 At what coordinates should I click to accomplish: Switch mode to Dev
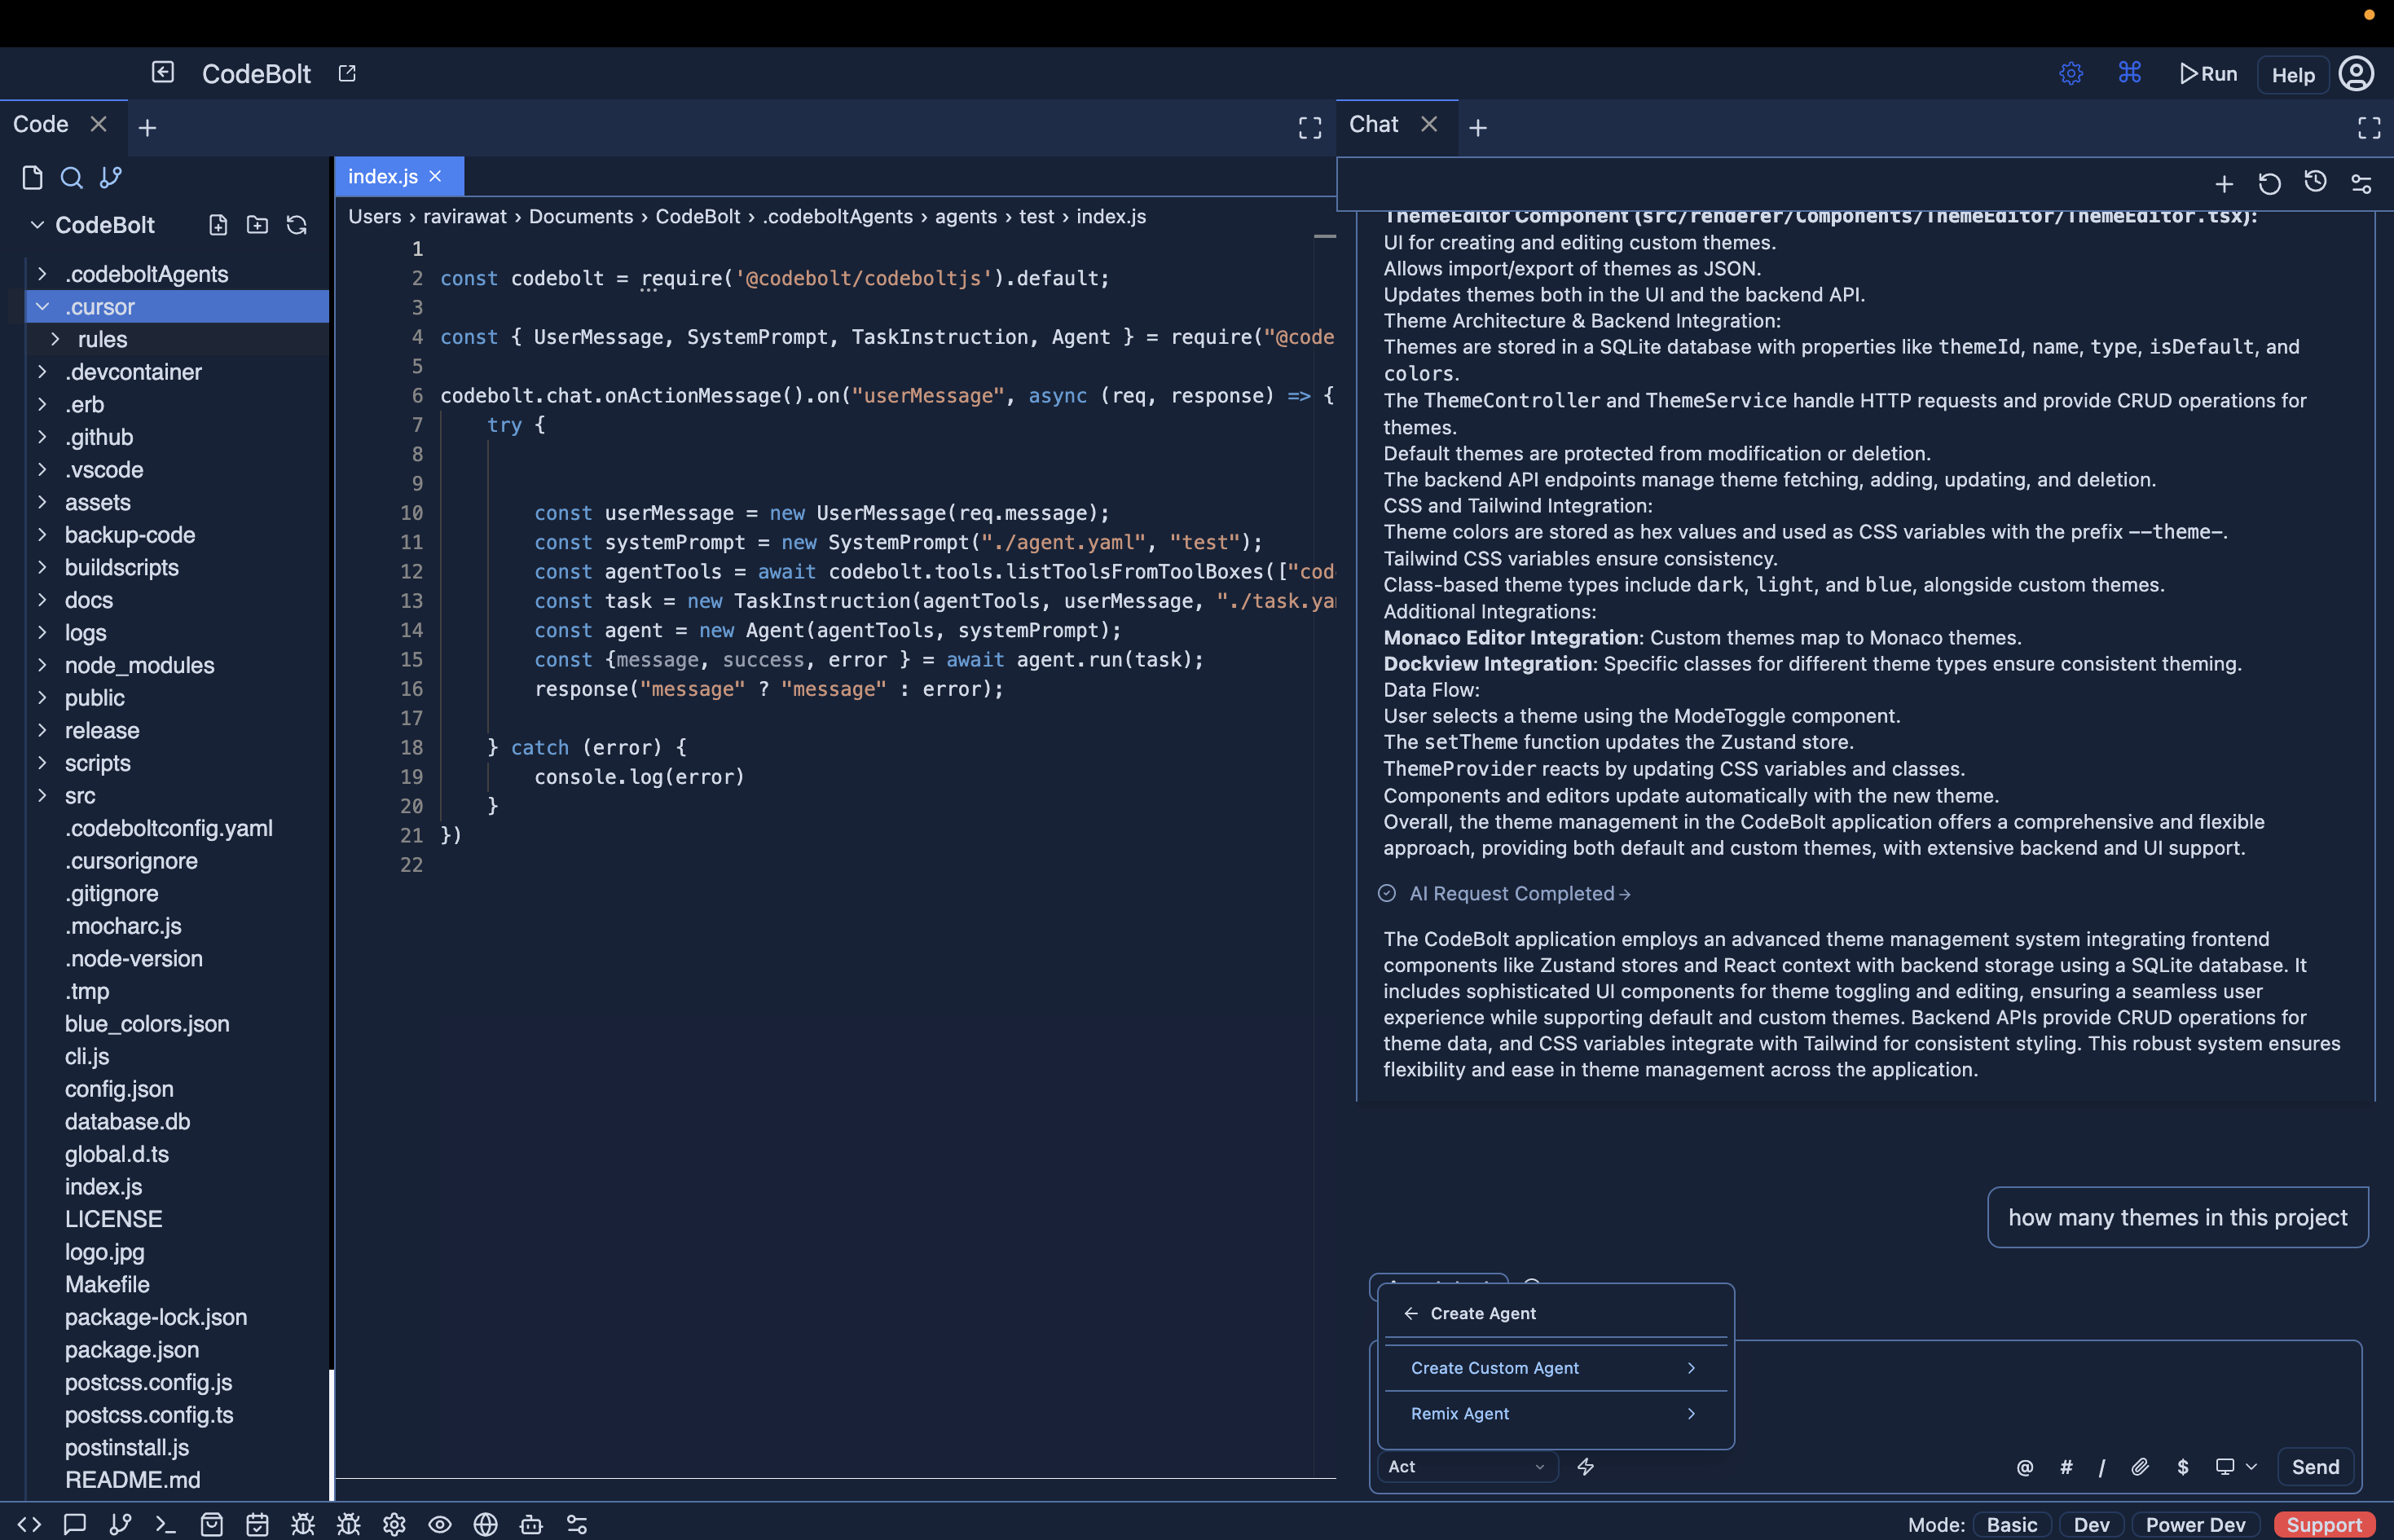click(2092, 1524)
